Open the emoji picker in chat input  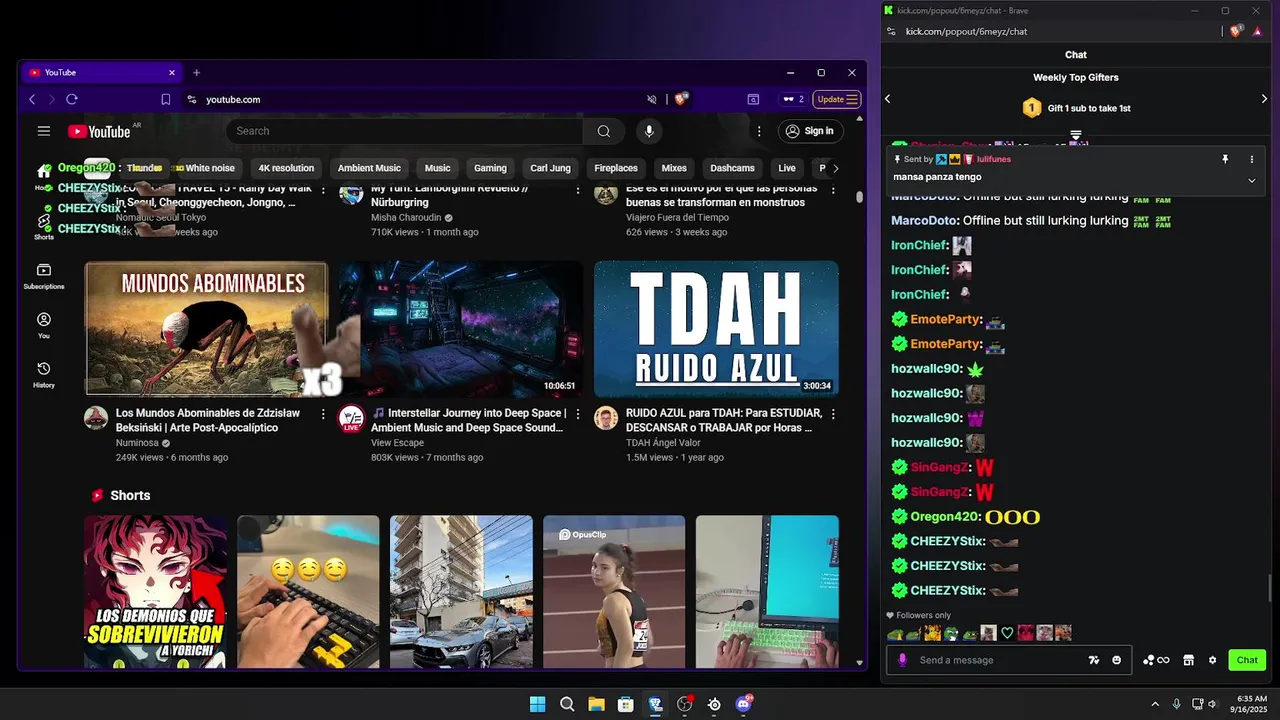1117,660
